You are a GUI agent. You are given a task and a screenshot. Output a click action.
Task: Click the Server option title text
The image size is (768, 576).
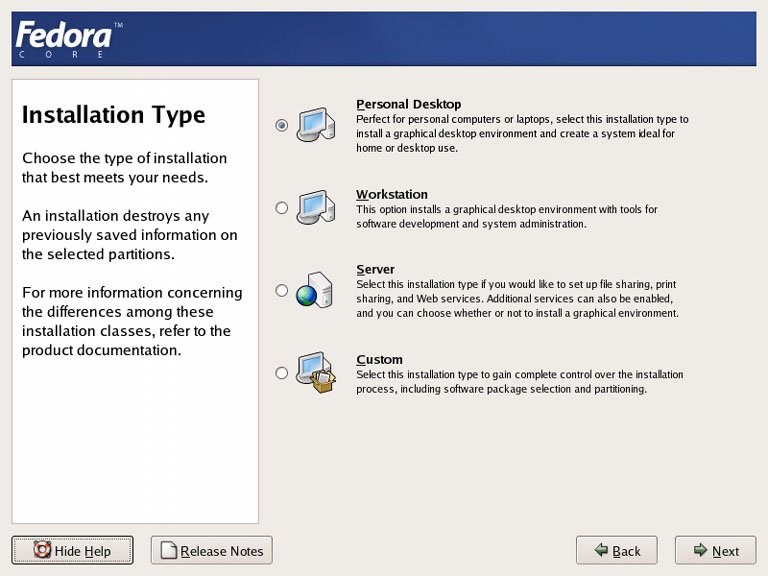[x=375, y=269]
